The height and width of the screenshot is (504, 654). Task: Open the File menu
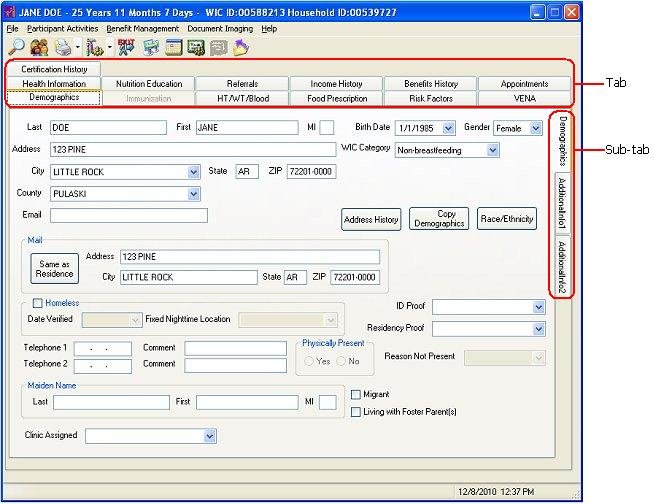[x=13, y=29]
